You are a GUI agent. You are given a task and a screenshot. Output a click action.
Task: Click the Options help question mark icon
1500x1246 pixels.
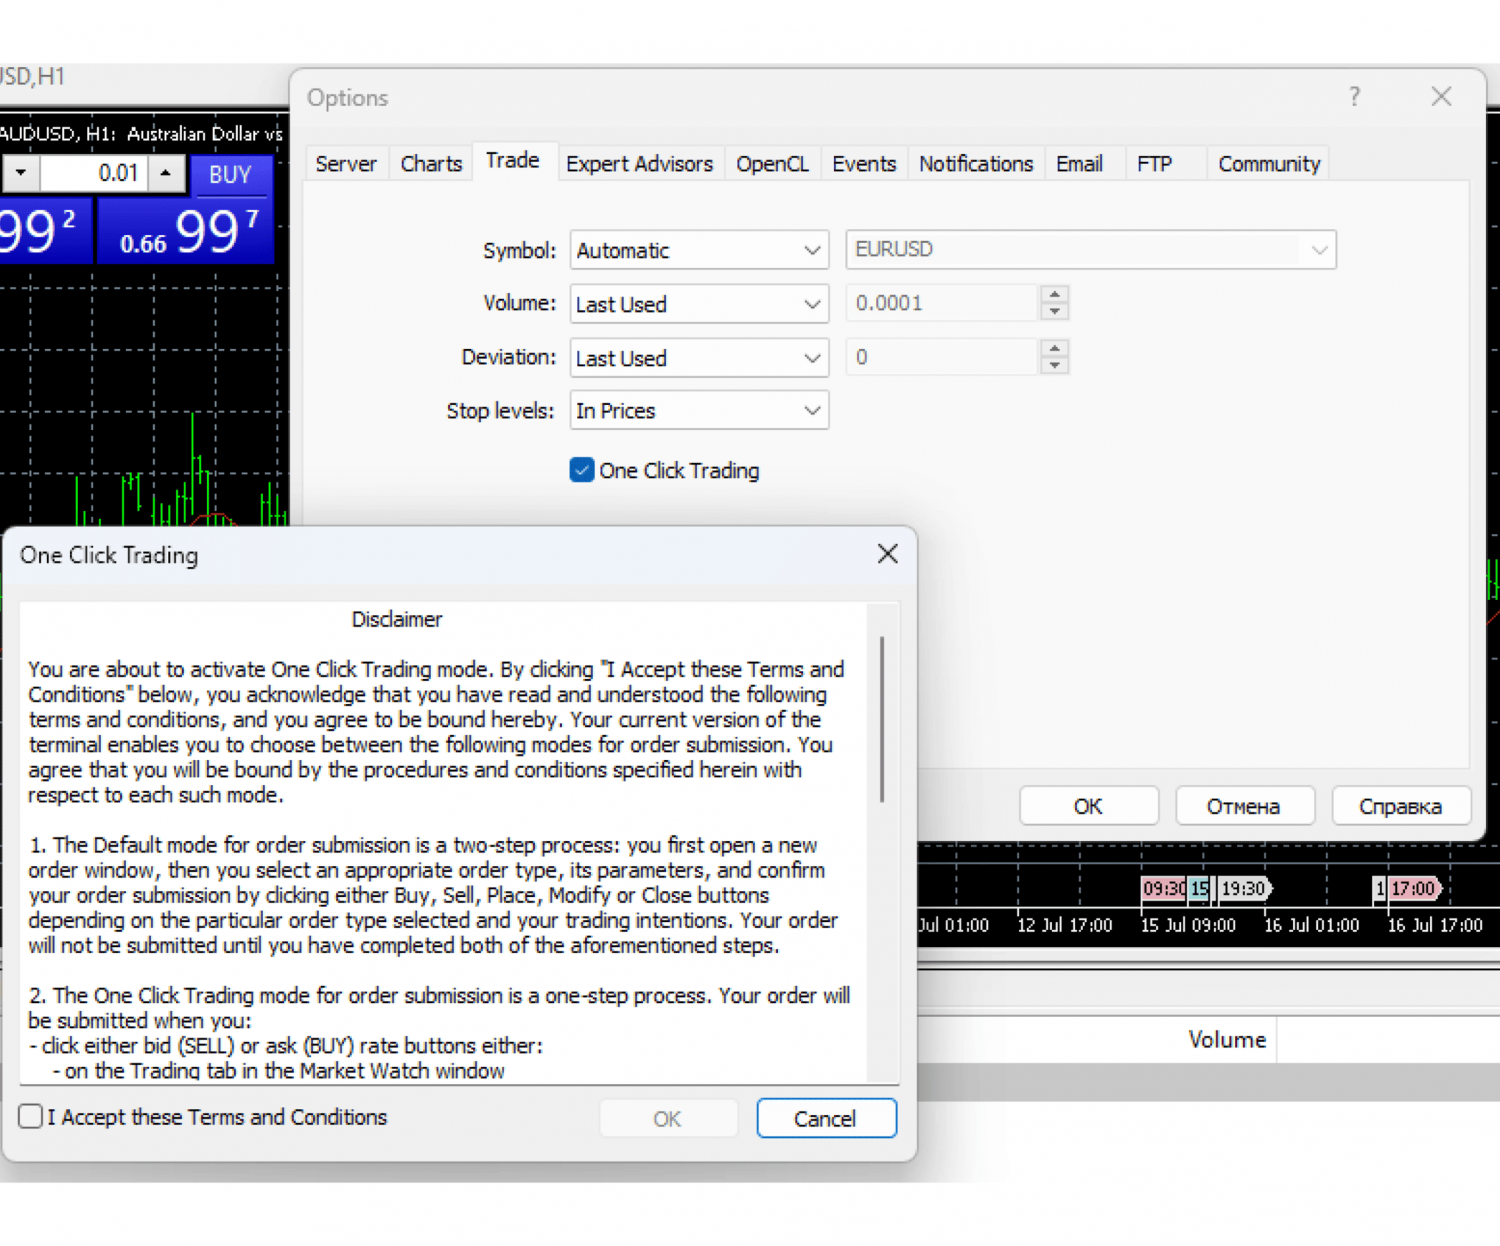pos(1354,97)
